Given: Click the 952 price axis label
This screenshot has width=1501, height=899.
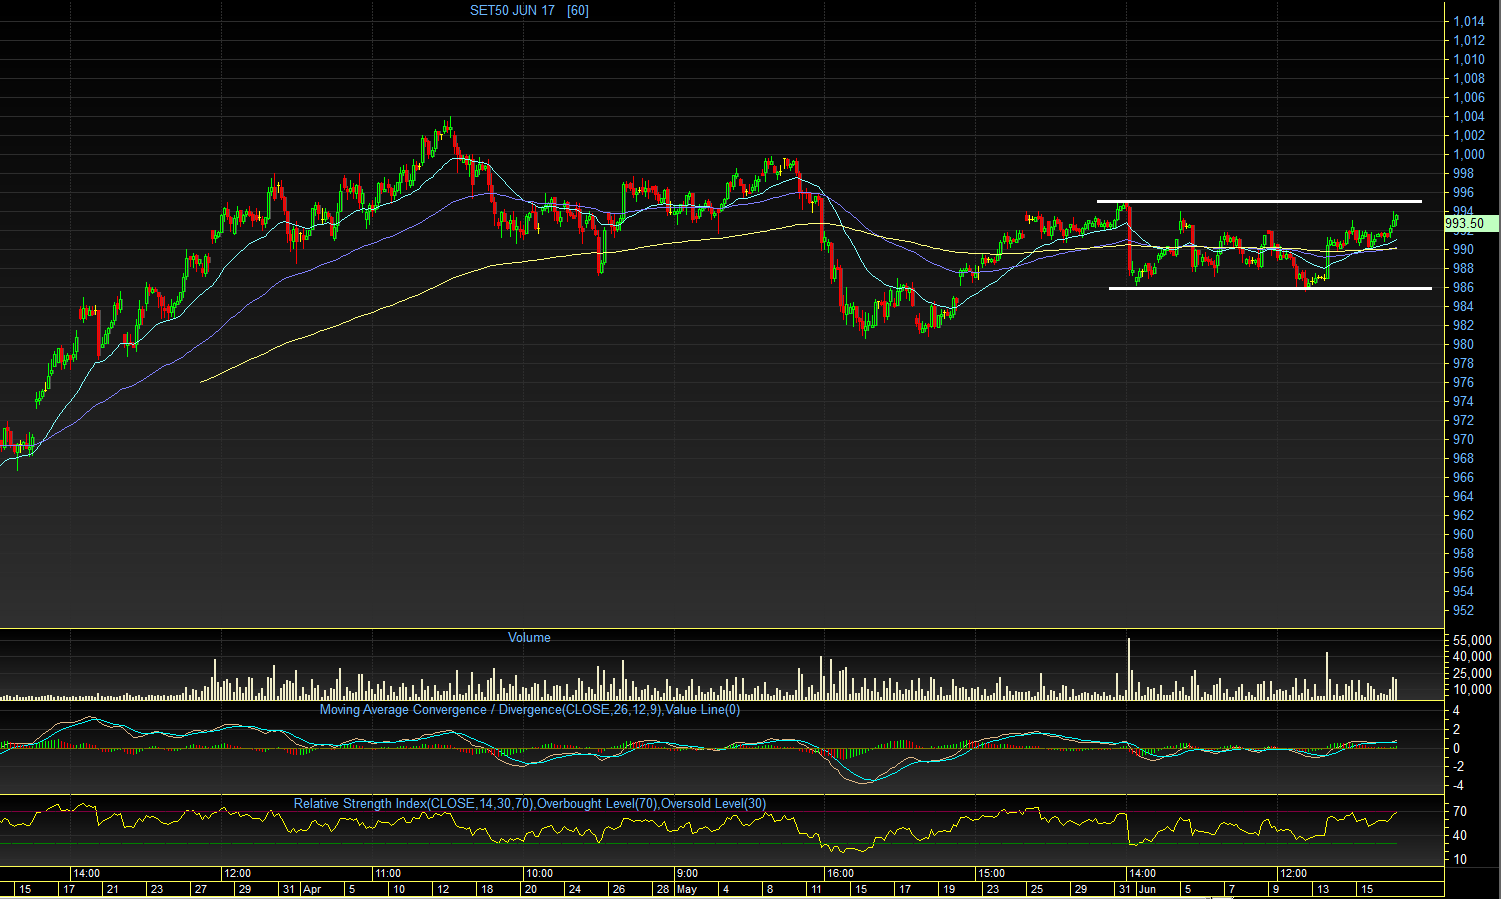Looking at the screenshot, I should coord(1462,610).
